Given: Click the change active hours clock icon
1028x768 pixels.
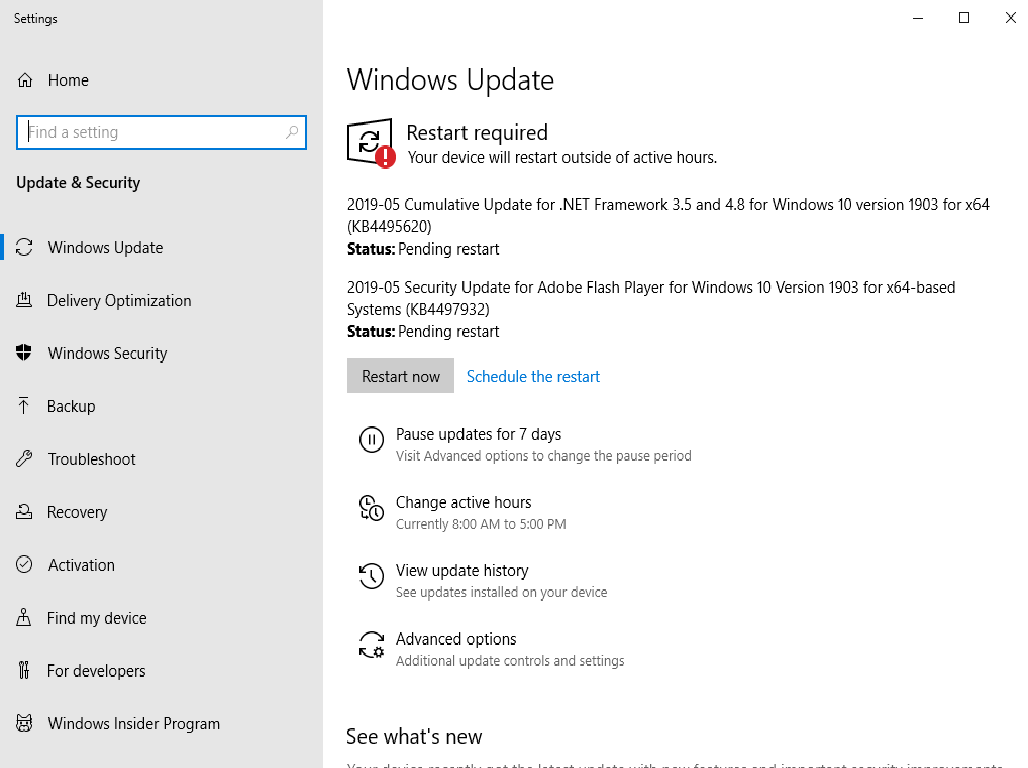Looking at the screenshot, I should [x=371, y=508].
